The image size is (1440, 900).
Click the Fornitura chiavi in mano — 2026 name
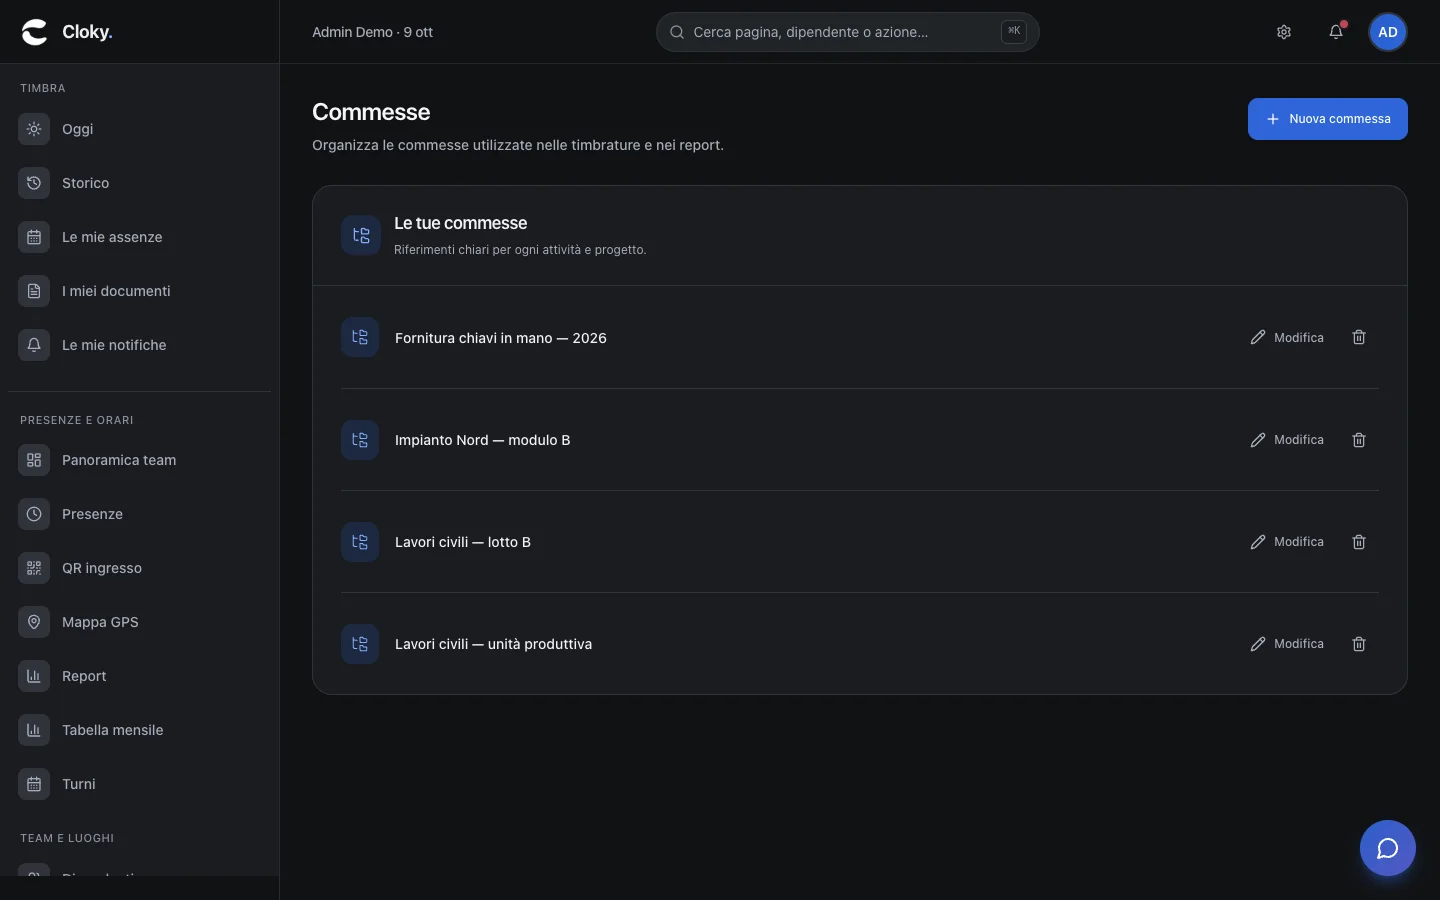tap(501, 338)
